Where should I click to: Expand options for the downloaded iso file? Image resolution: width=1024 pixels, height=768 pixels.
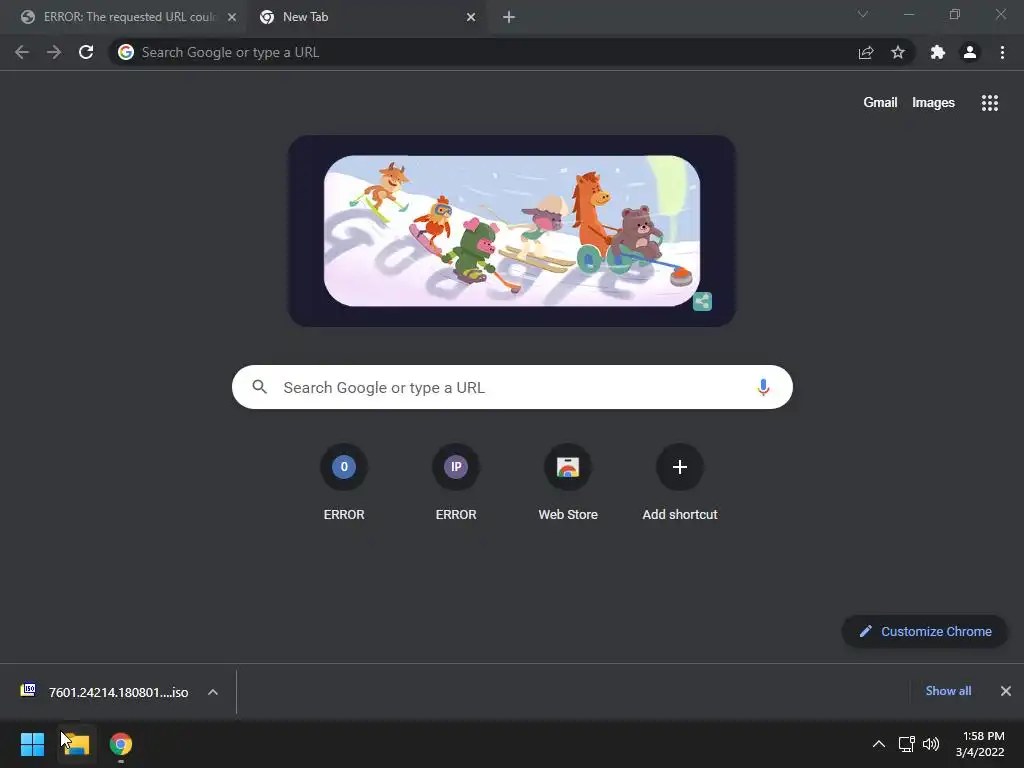click(213, 692)
